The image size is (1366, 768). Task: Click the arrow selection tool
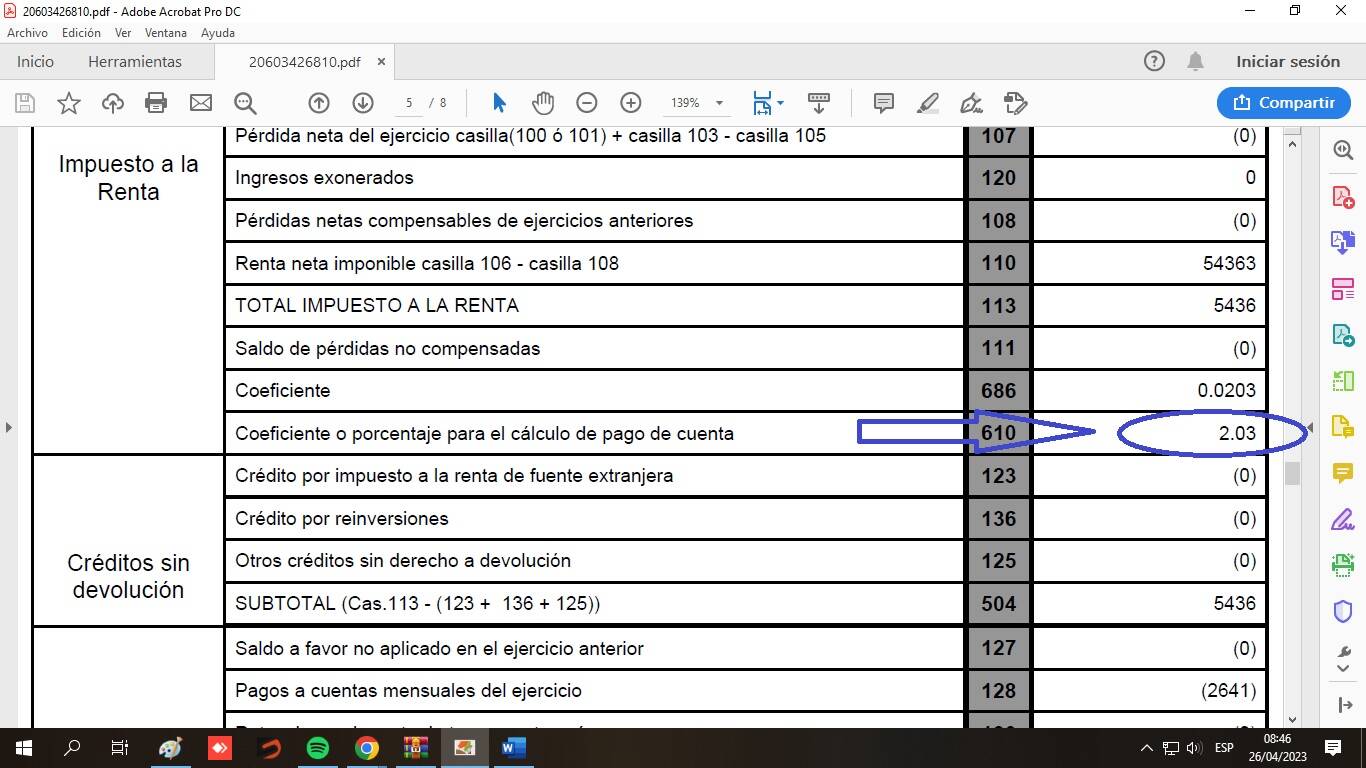500,103
